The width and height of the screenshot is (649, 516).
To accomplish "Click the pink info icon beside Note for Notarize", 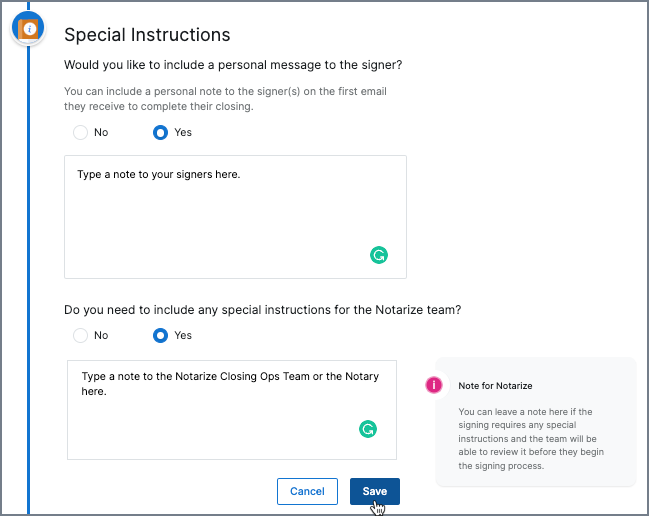I will [x=434, y=385].
